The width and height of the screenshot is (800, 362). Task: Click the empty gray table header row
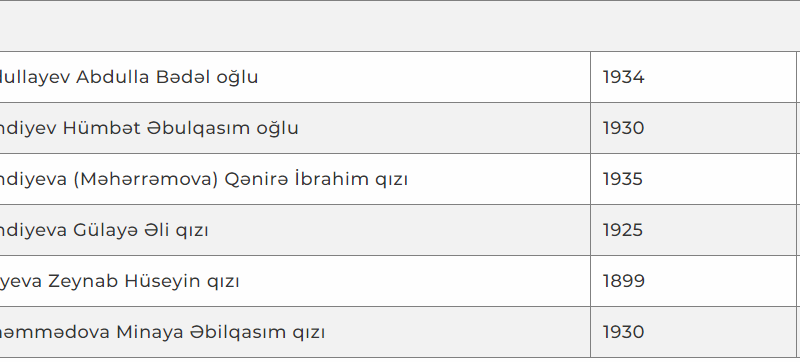(x=400, y=26)
